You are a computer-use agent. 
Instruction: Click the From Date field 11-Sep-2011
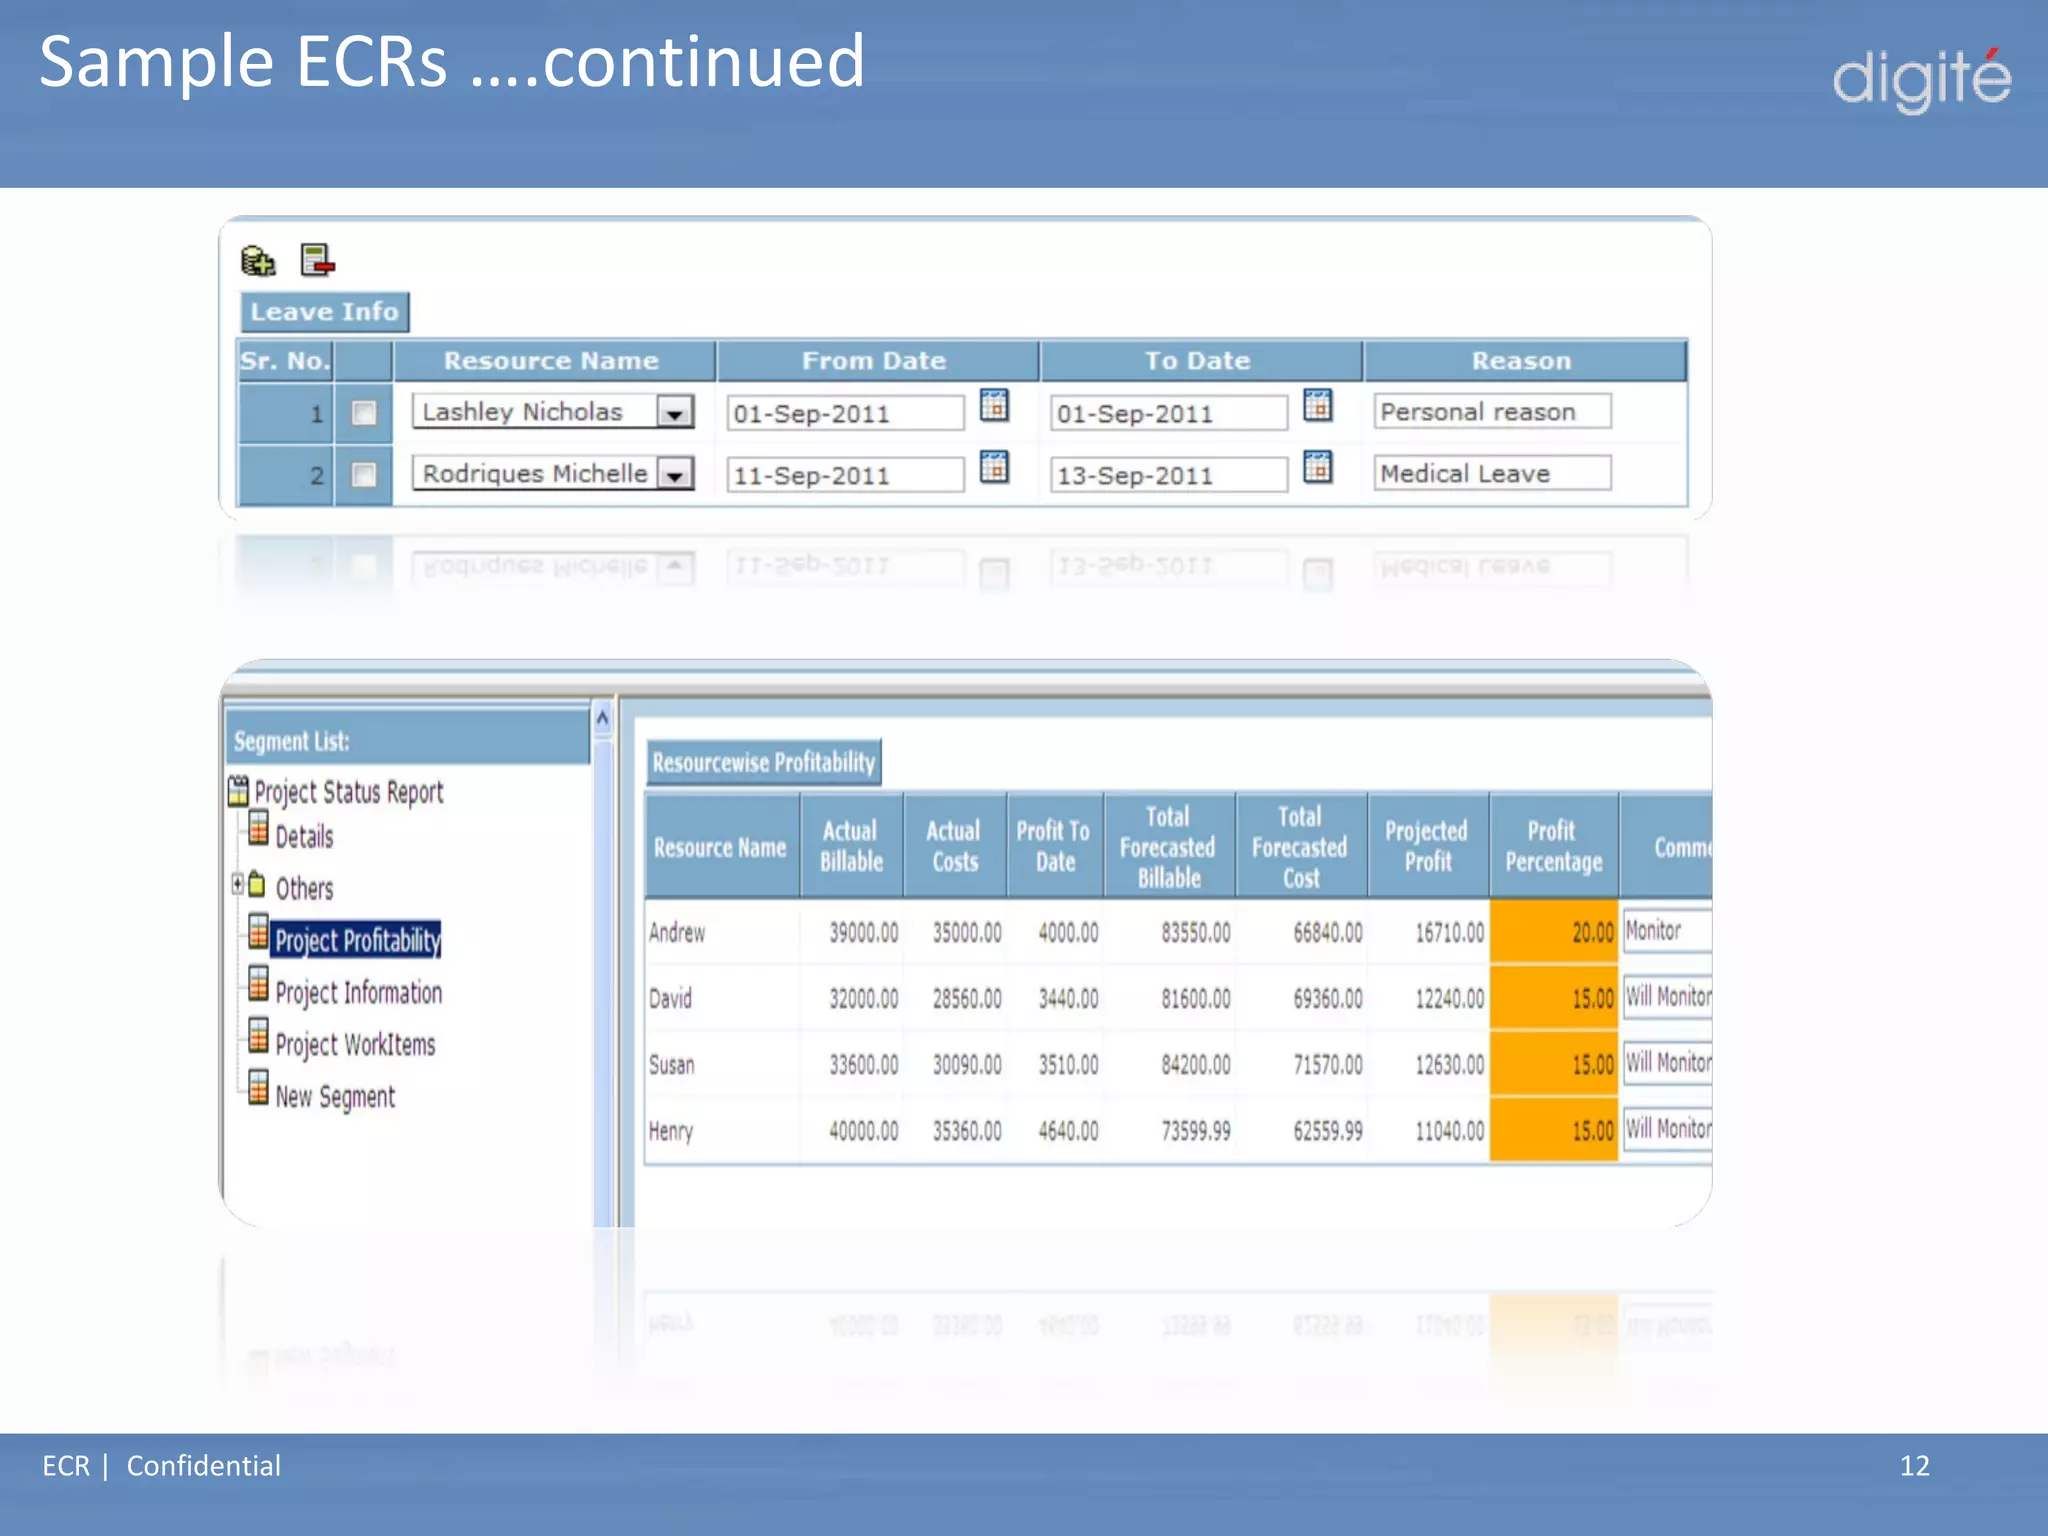coord(845,475)
